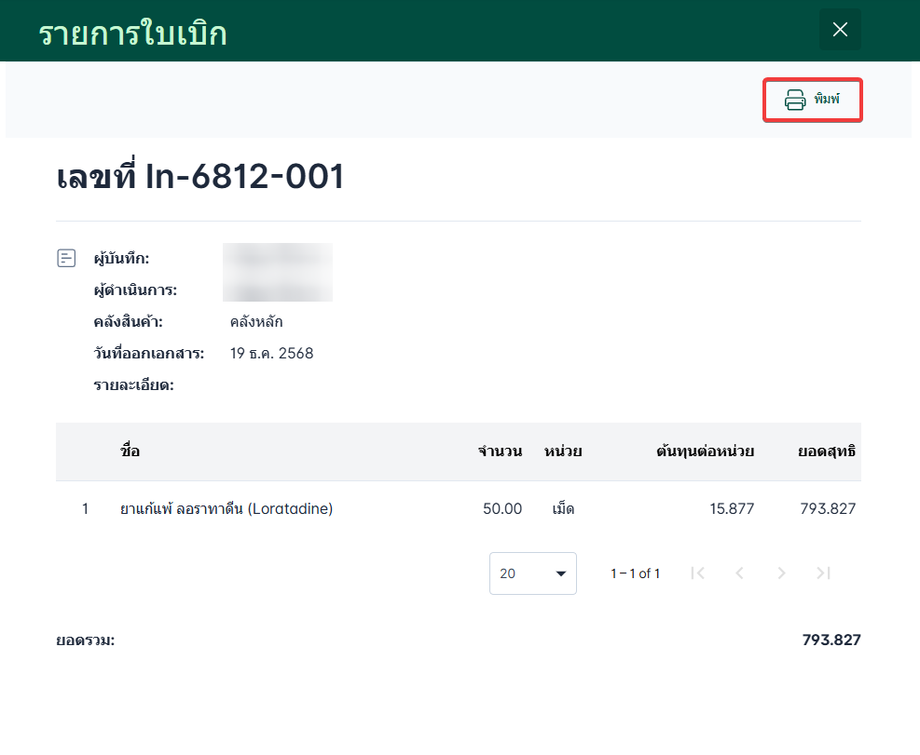Click the คลังหลัก warehouse value

click(x=257, y=322)
